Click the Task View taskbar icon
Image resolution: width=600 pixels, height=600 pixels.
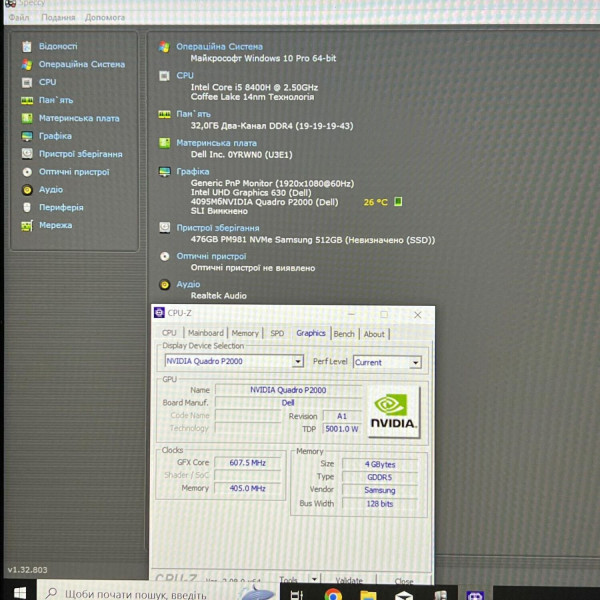tap(297, 595)
